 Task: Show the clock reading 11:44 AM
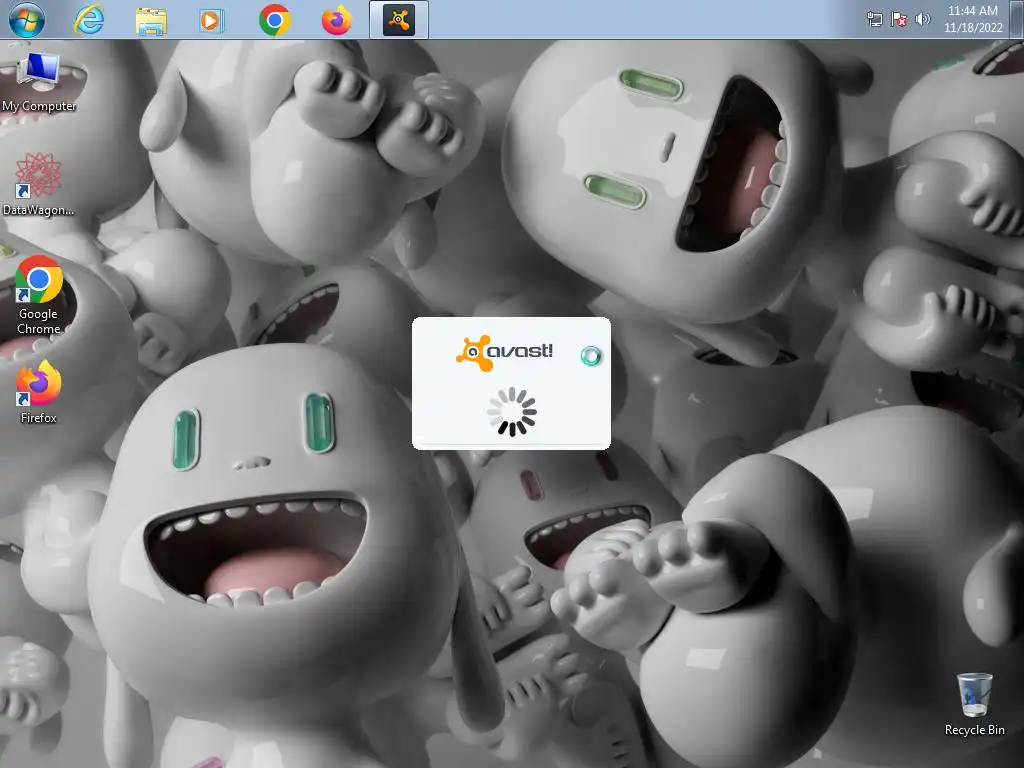972,10
